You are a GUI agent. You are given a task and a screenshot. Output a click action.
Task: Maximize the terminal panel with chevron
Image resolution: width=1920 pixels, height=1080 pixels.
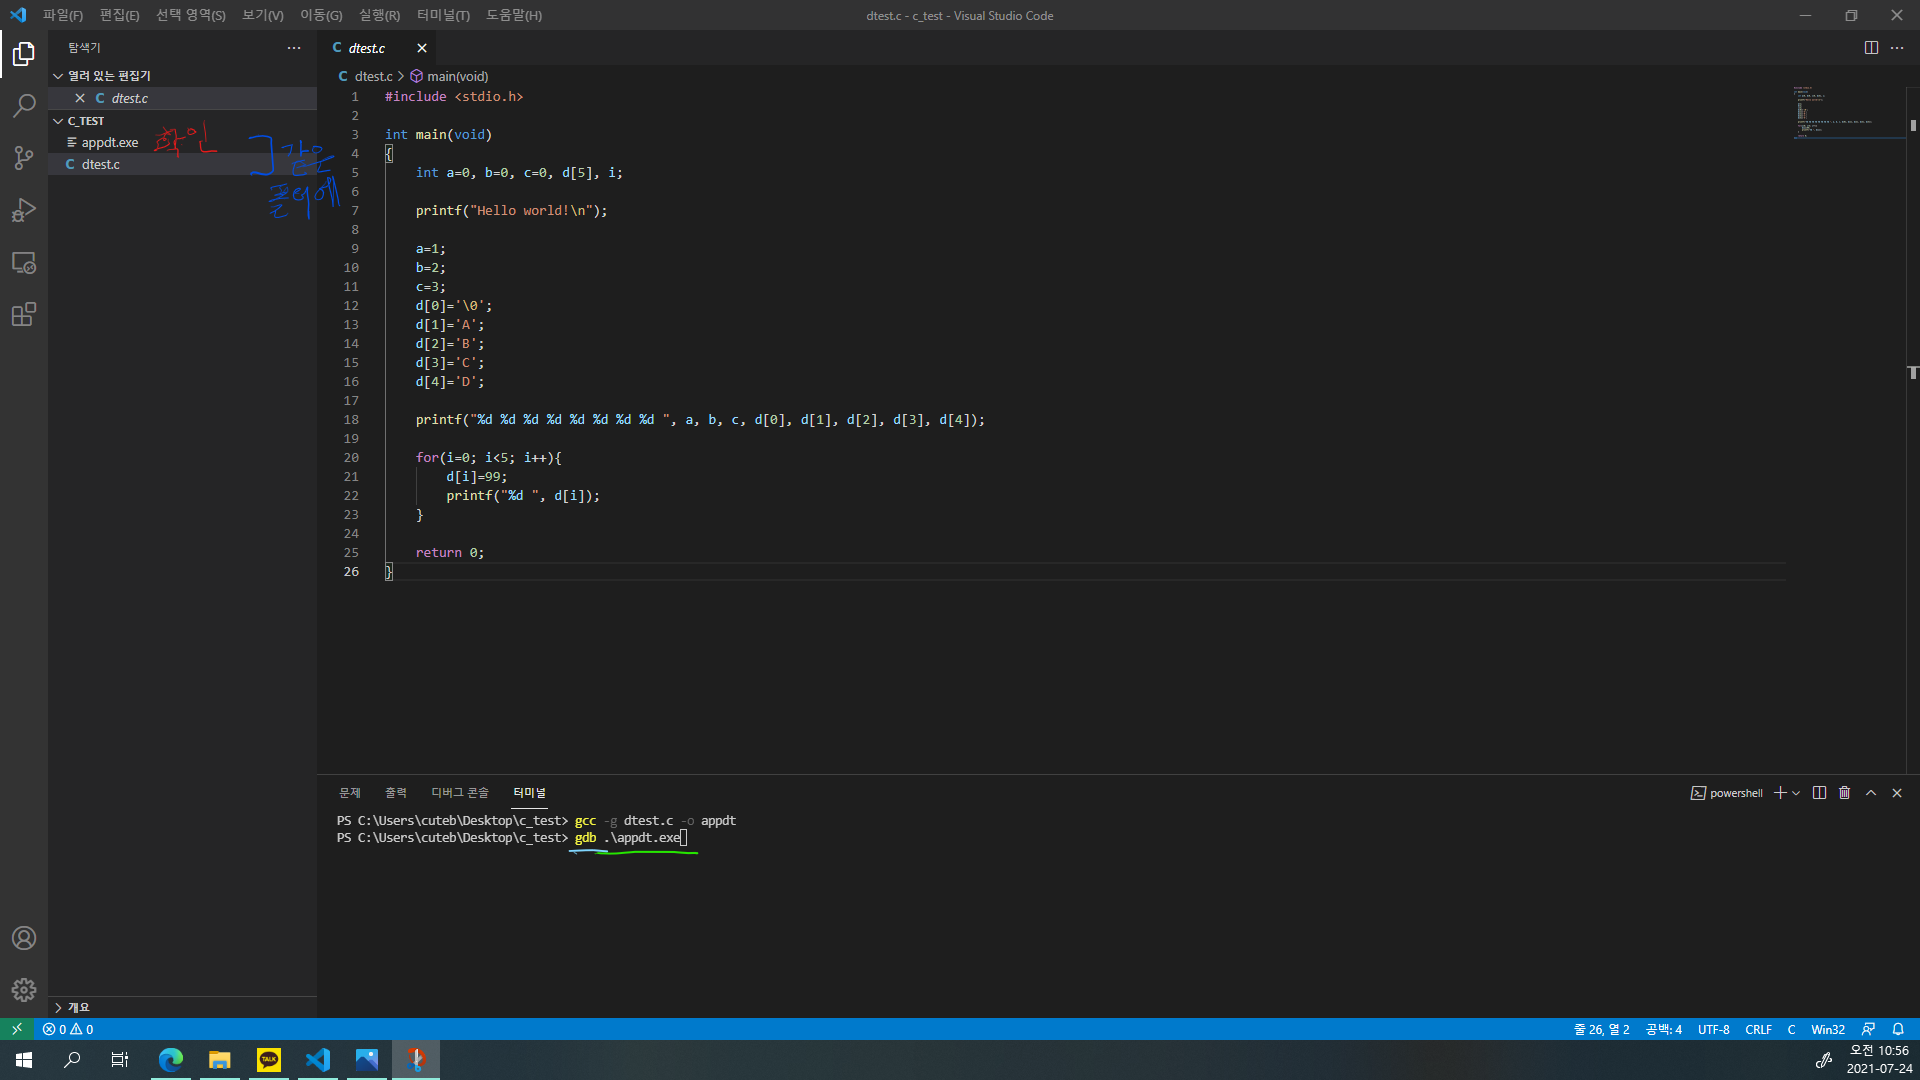pos(1871,793)
